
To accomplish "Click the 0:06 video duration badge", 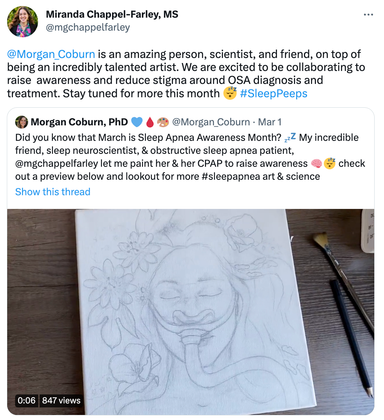I will coord(26,400).
